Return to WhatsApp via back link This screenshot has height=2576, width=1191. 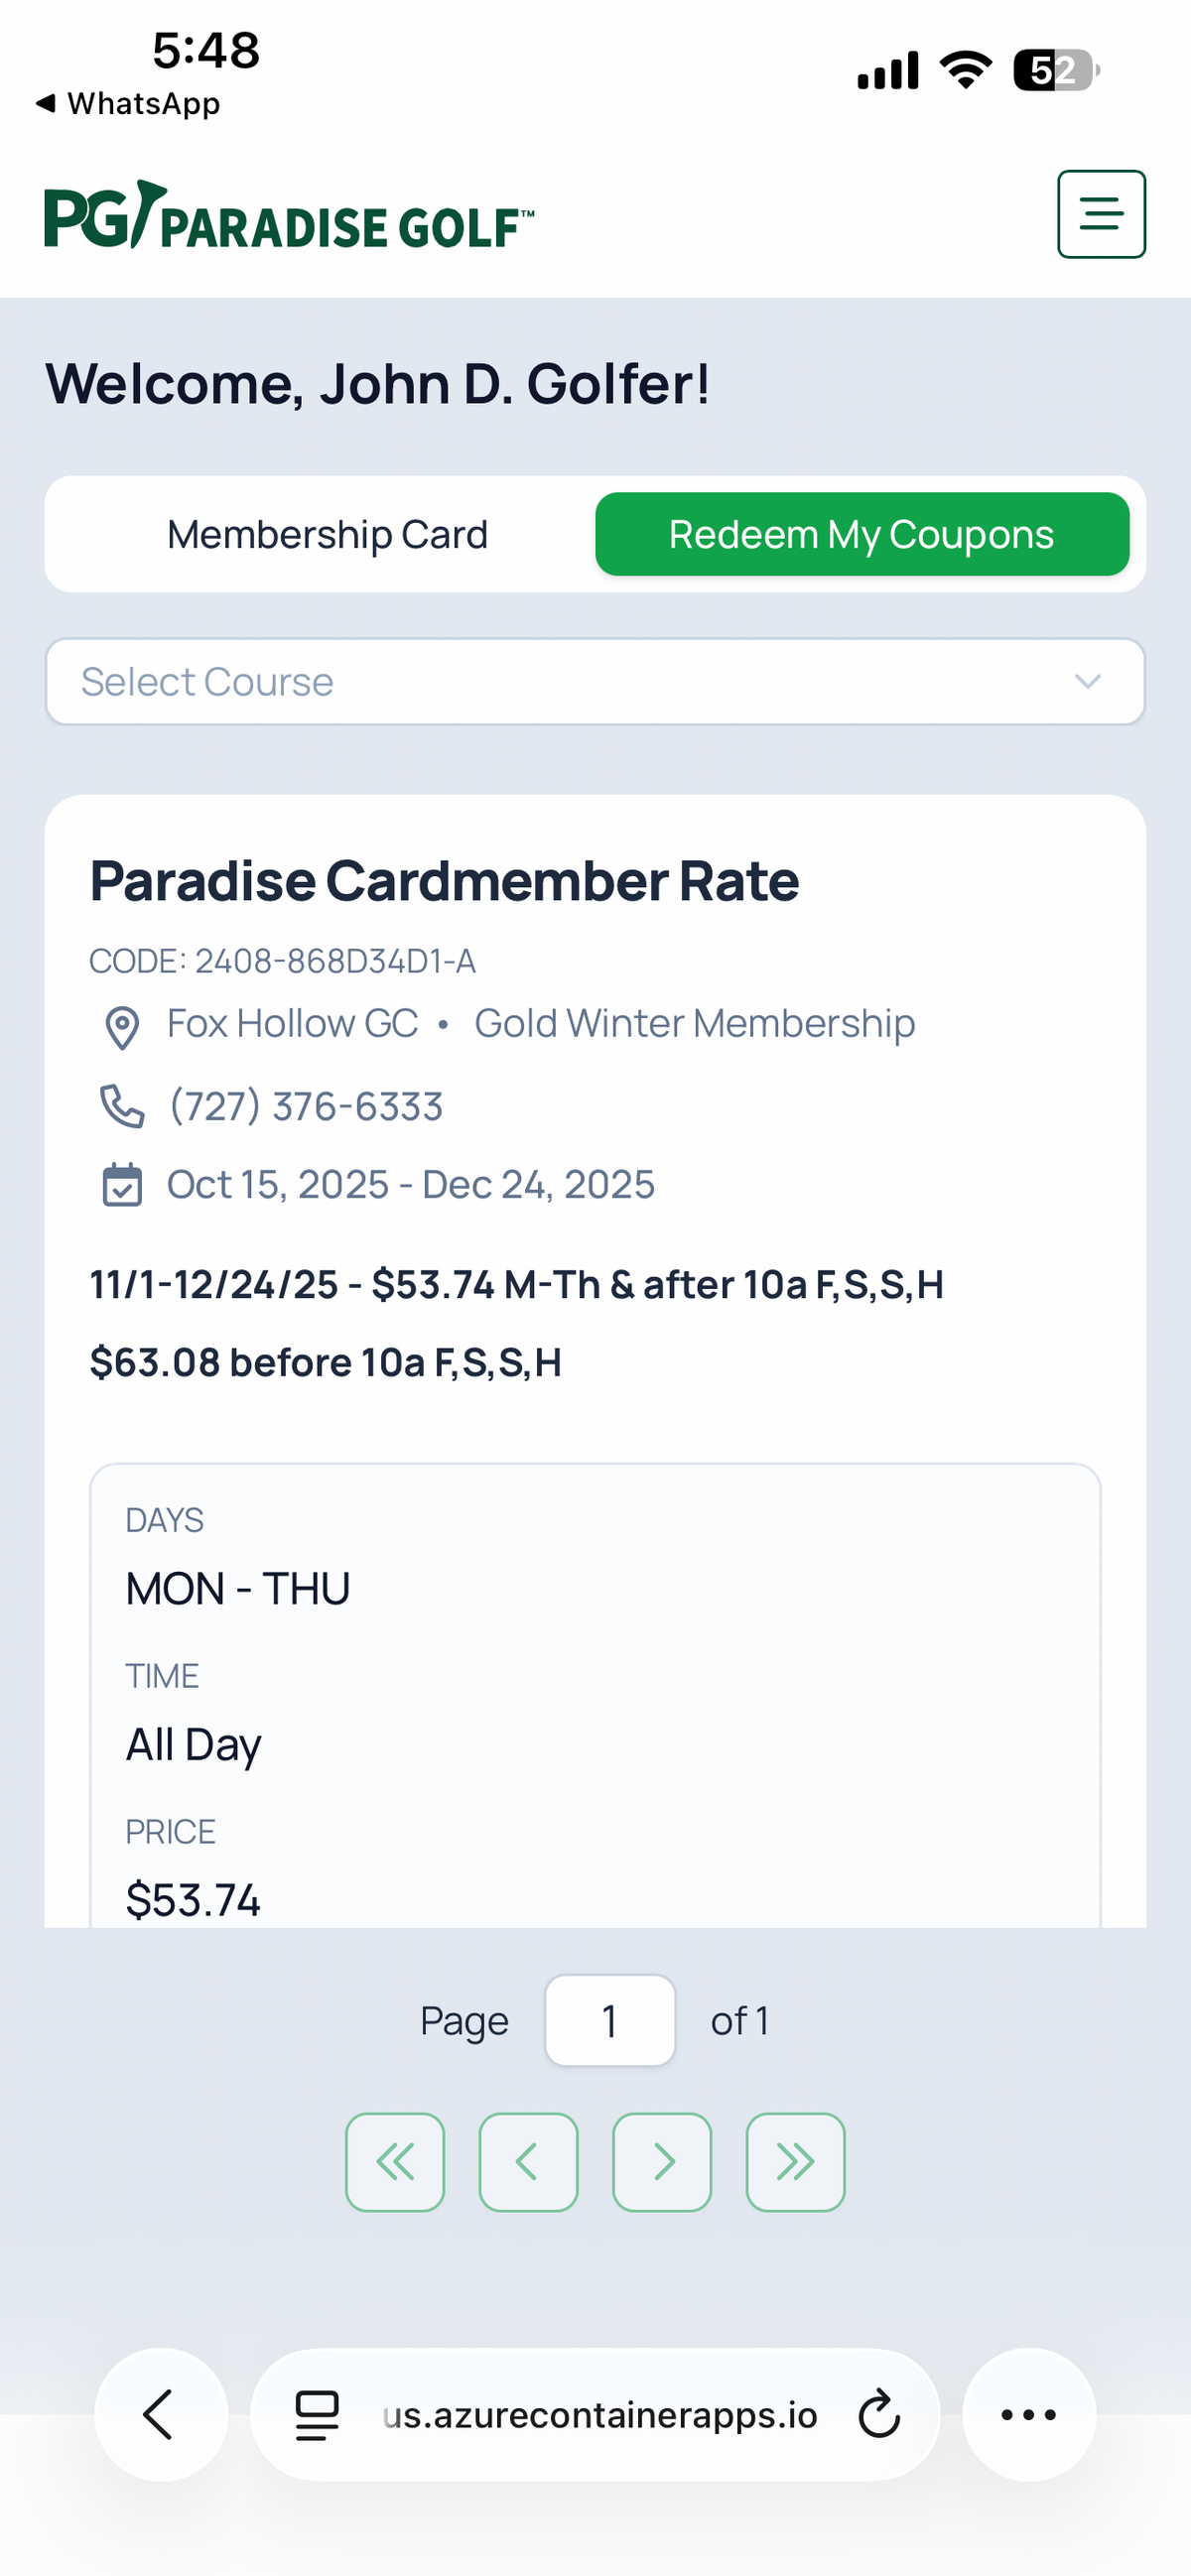click(x=128, y=103)
